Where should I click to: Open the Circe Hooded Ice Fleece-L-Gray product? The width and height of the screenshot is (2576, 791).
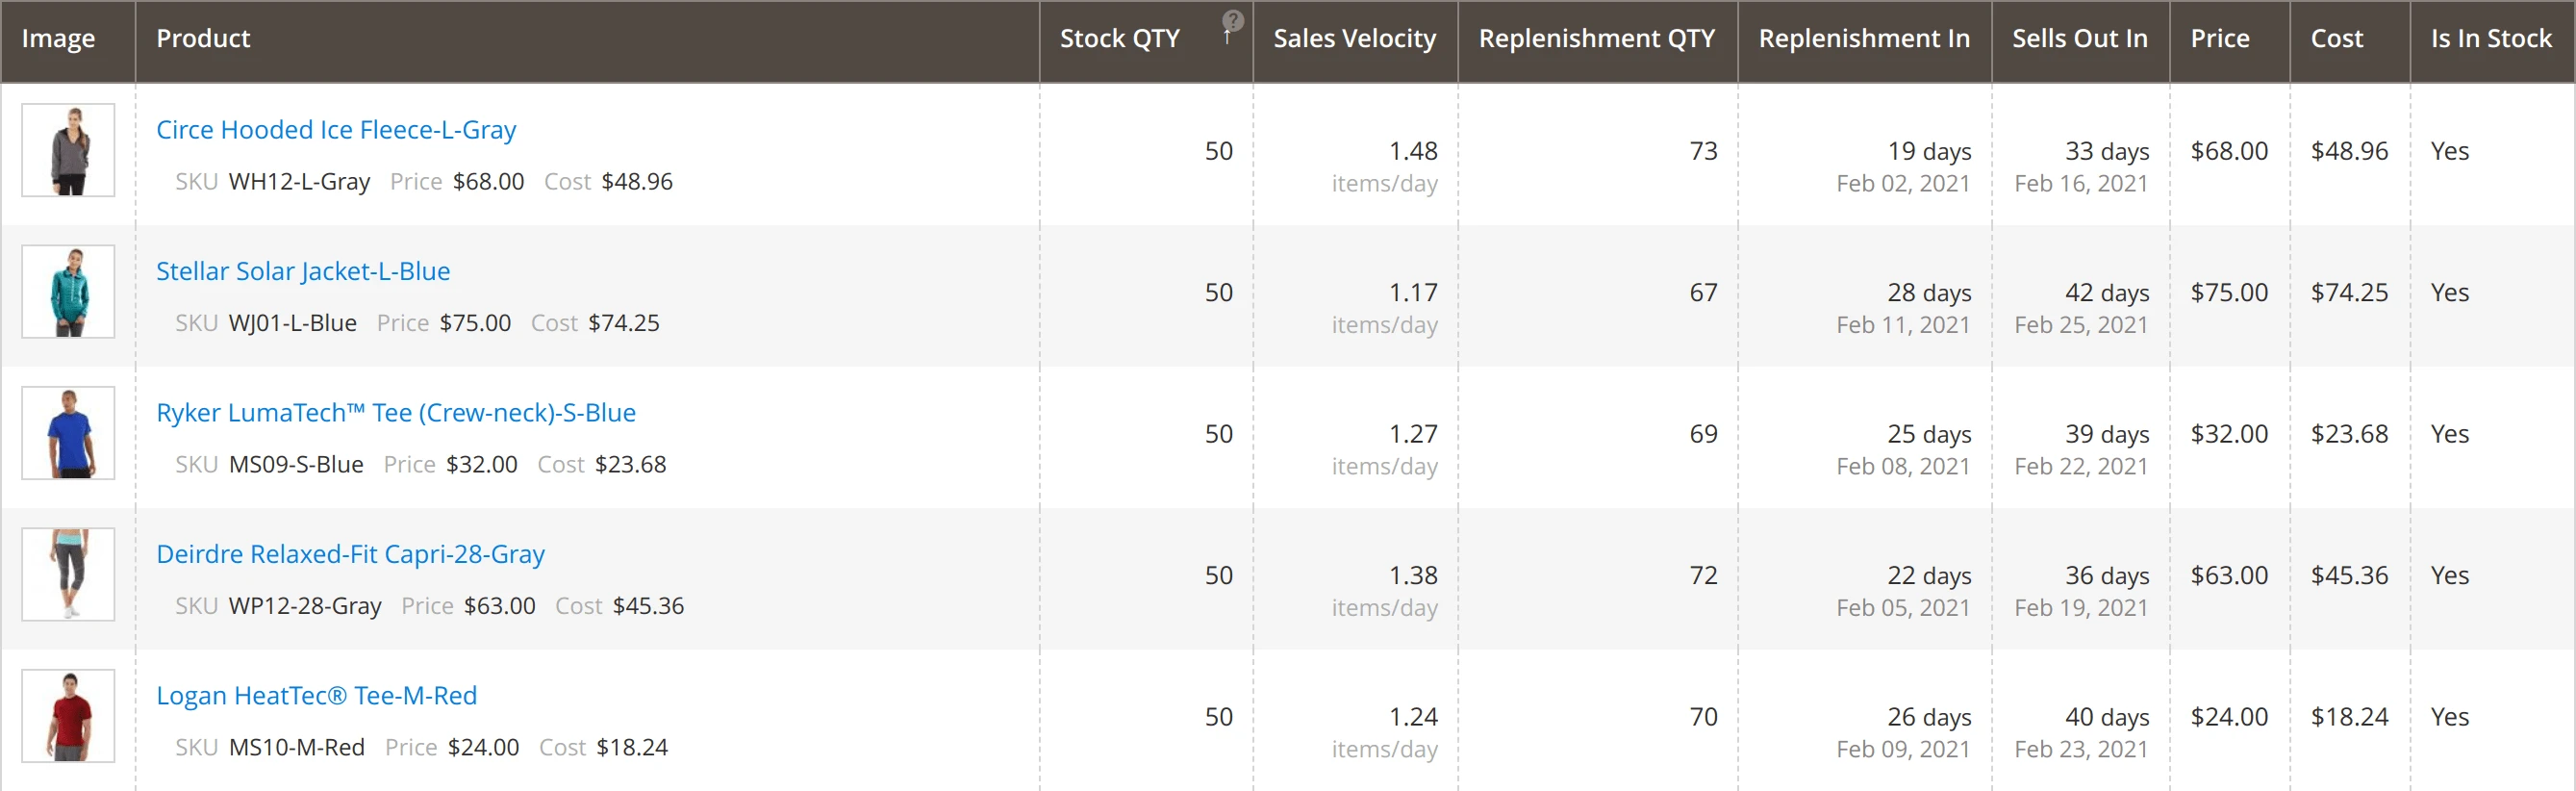(336, 129)
